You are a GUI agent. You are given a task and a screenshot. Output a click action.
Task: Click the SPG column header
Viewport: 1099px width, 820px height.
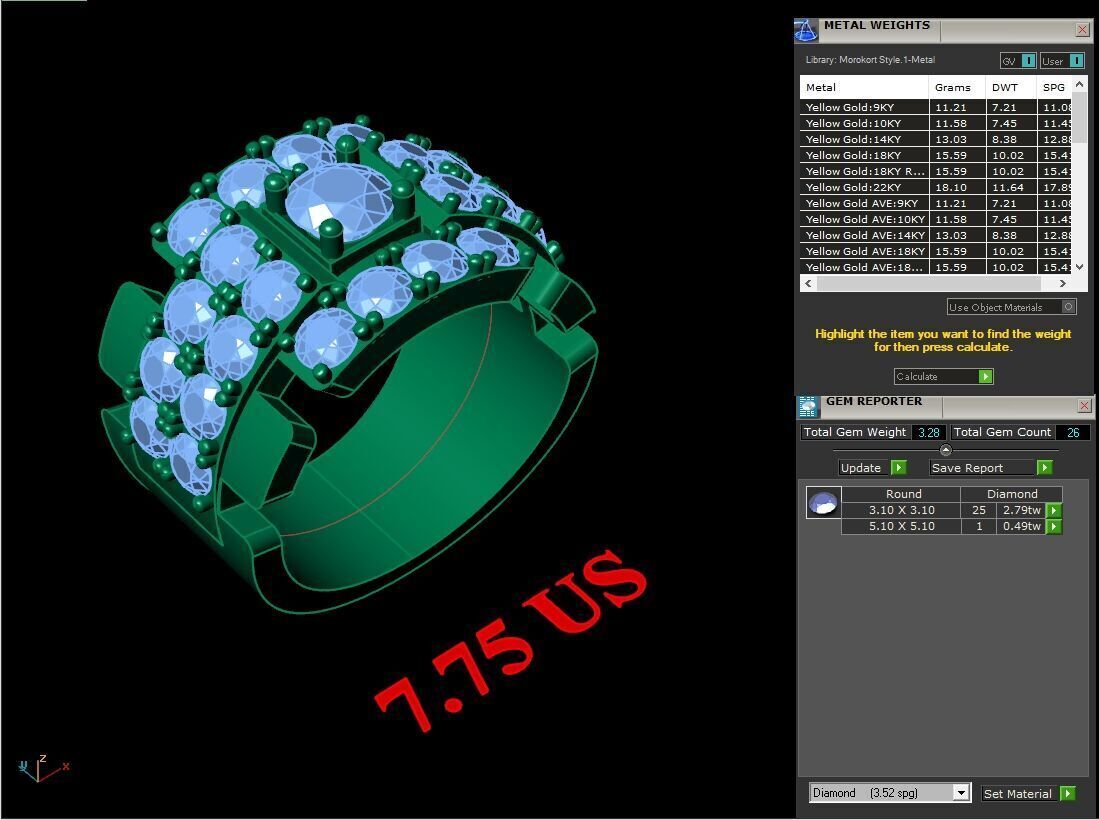pyautogui.click(x=1054, y=88)
